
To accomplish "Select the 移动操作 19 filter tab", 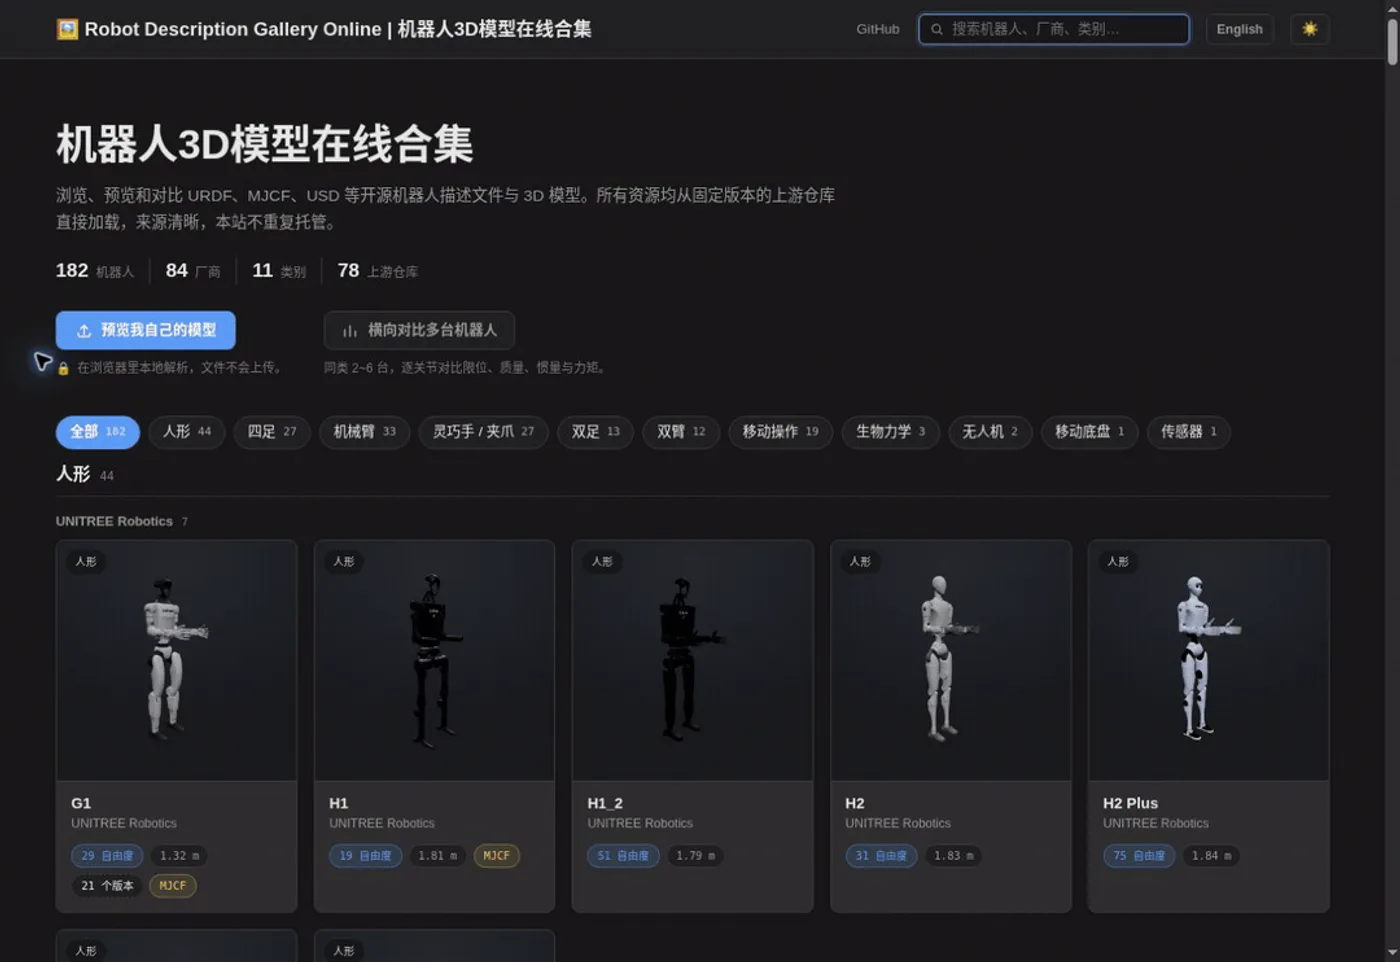I will [x=780, y=432].
